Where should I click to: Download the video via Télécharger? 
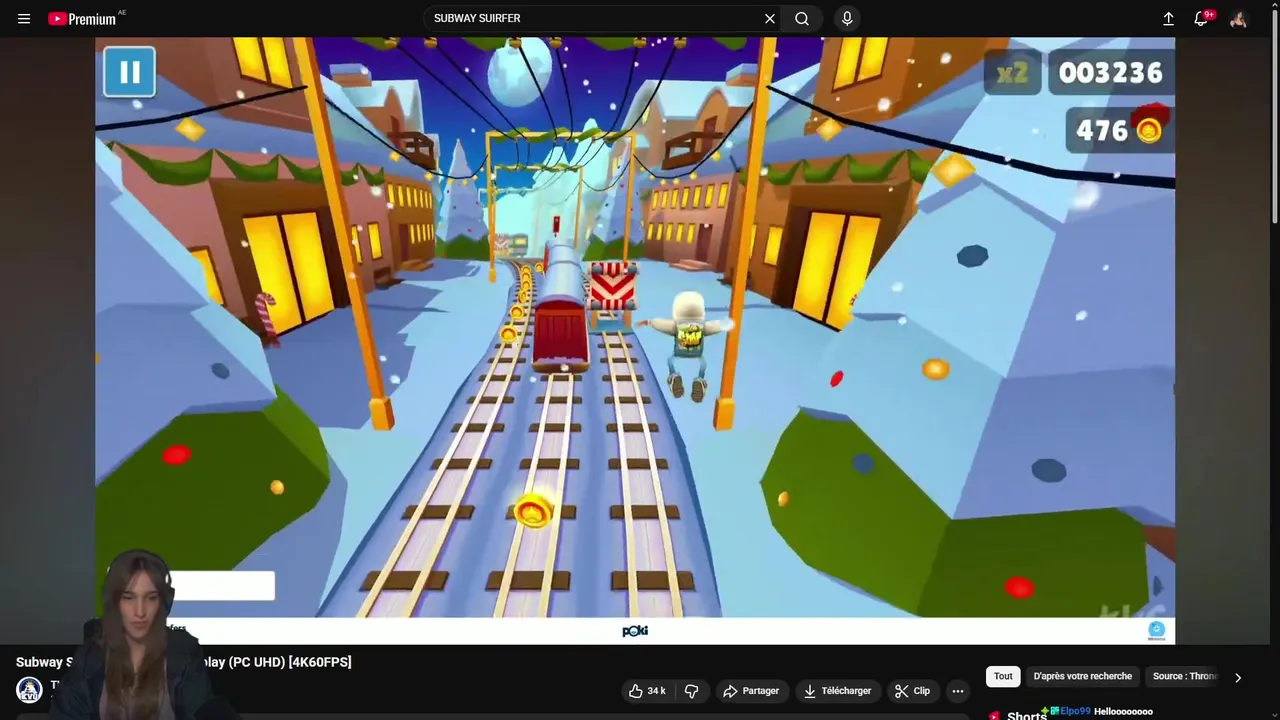(838, 691)
